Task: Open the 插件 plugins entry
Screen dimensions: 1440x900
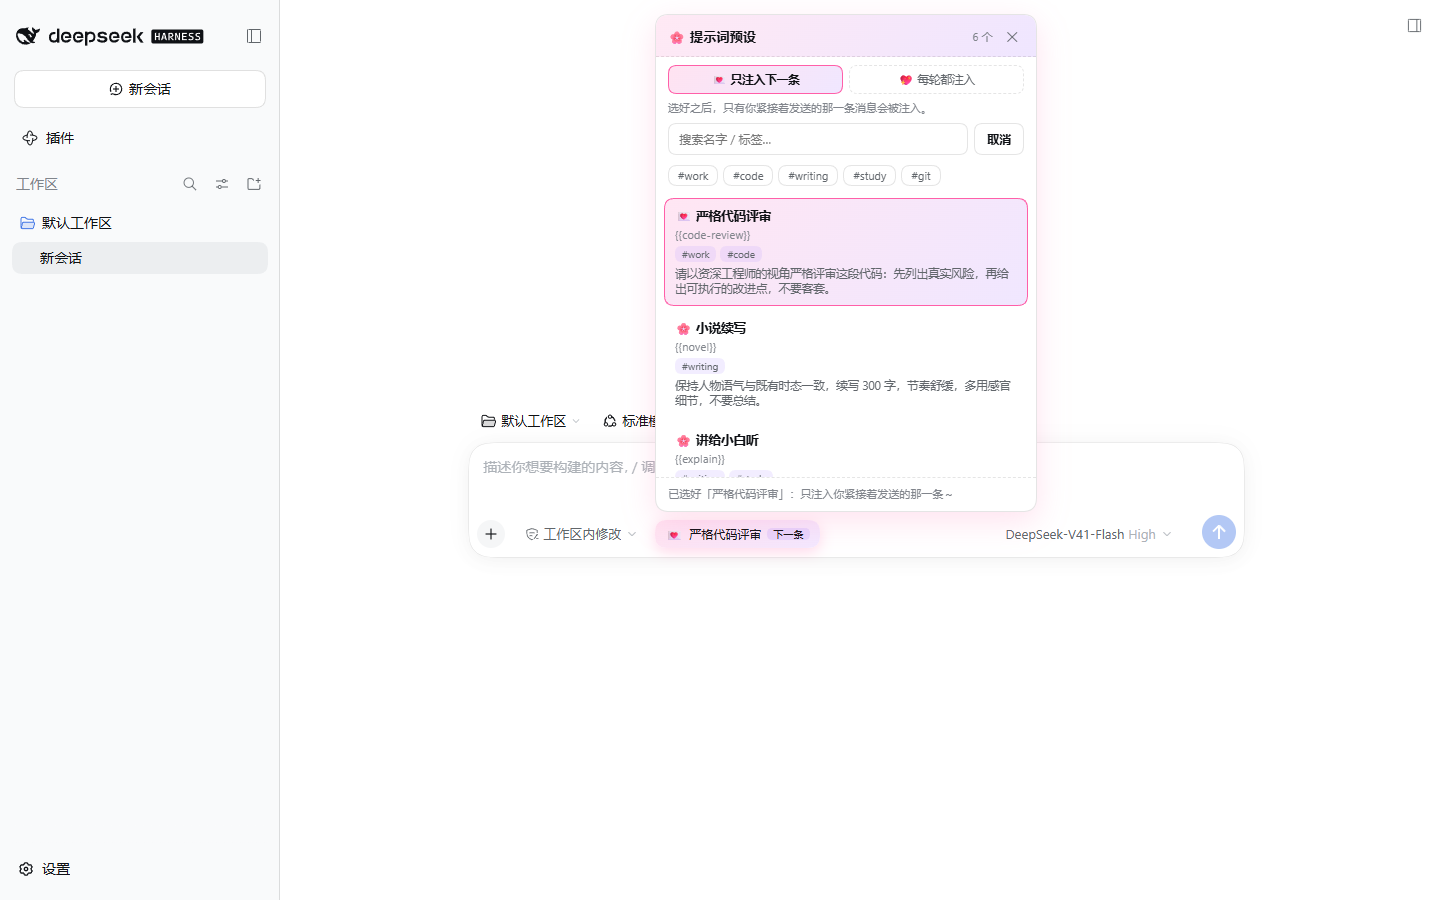Action: [x=48, y=138]
